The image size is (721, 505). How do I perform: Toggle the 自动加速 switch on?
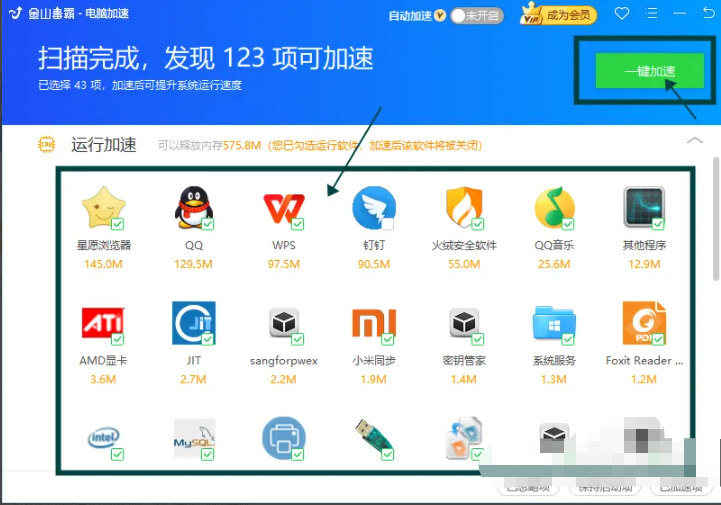tap(476, 16)
